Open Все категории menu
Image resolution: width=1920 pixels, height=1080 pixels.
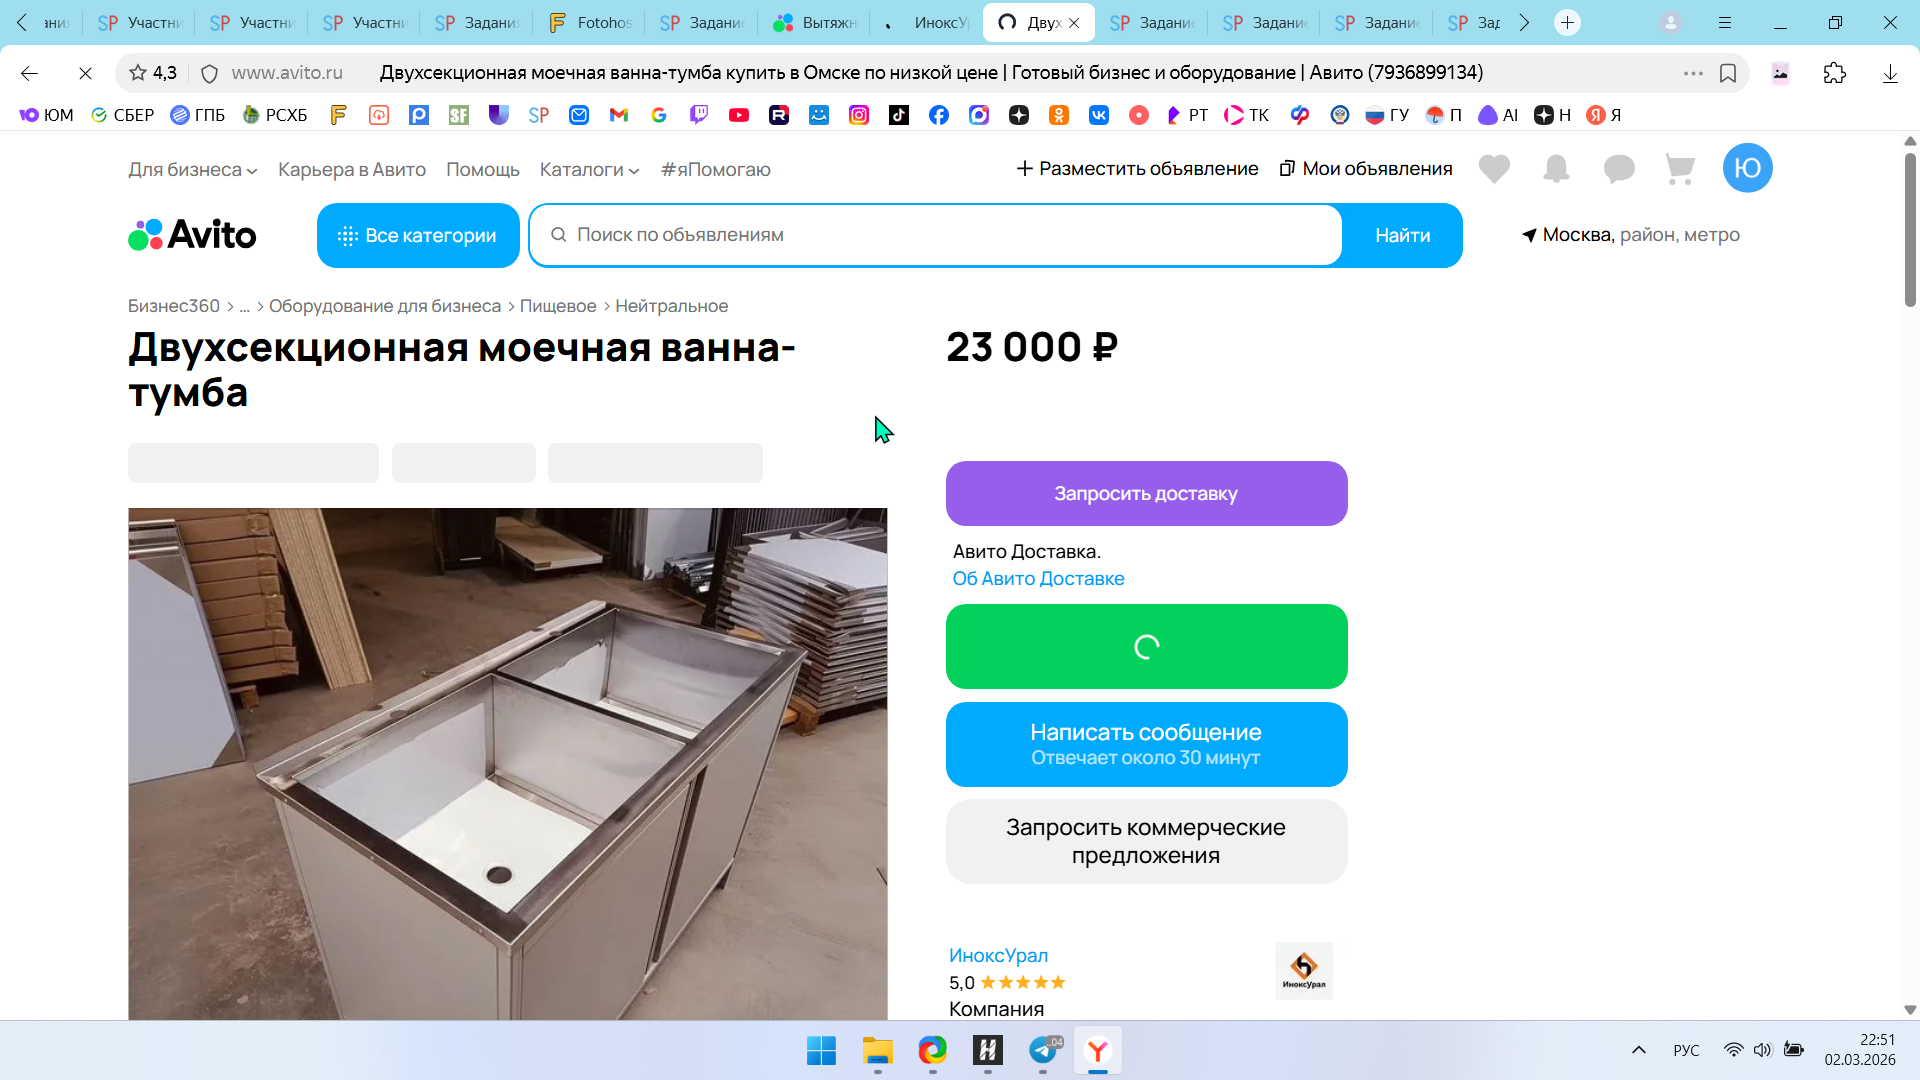tap(418, 236)
